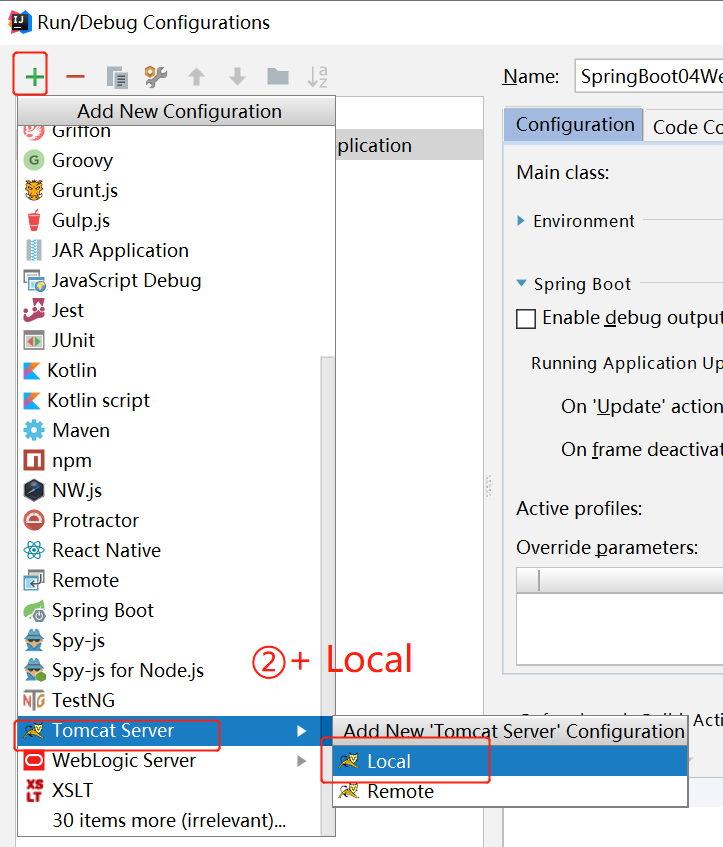Click the 'Override parameters:' label
This screenshot has height=847, width=723.
(607, 548)
